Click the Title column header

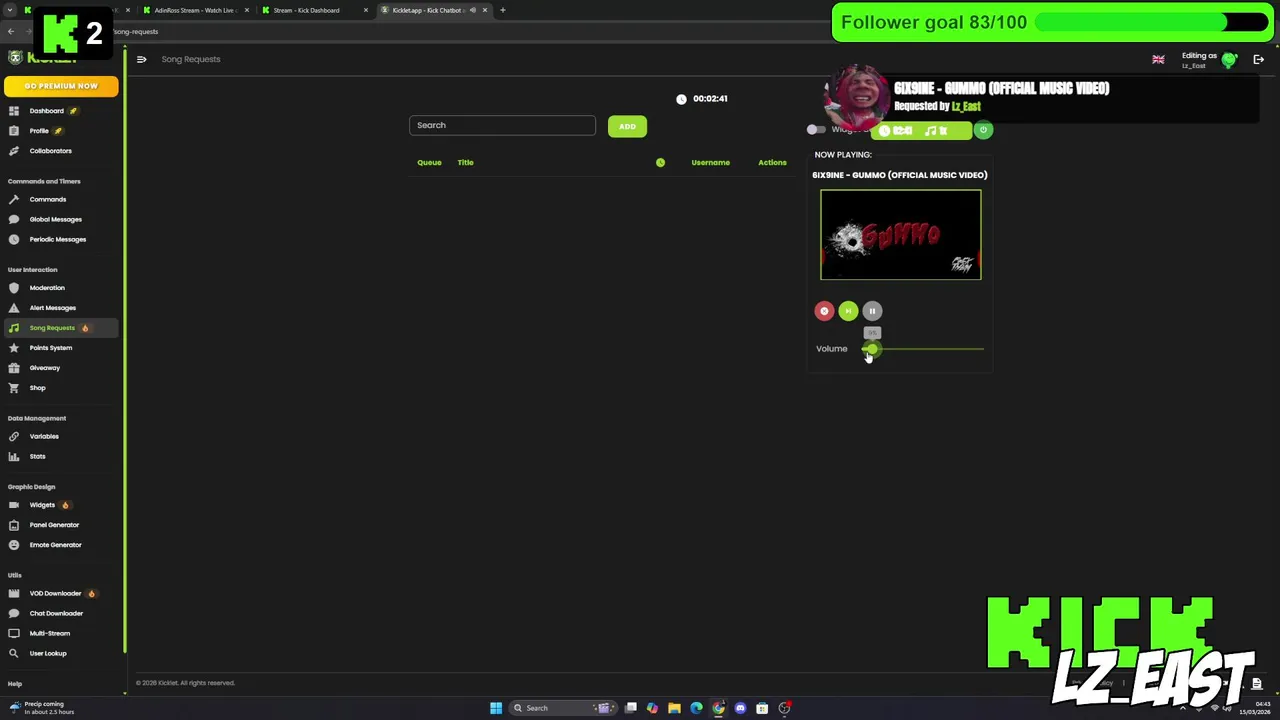pos(465,162)
